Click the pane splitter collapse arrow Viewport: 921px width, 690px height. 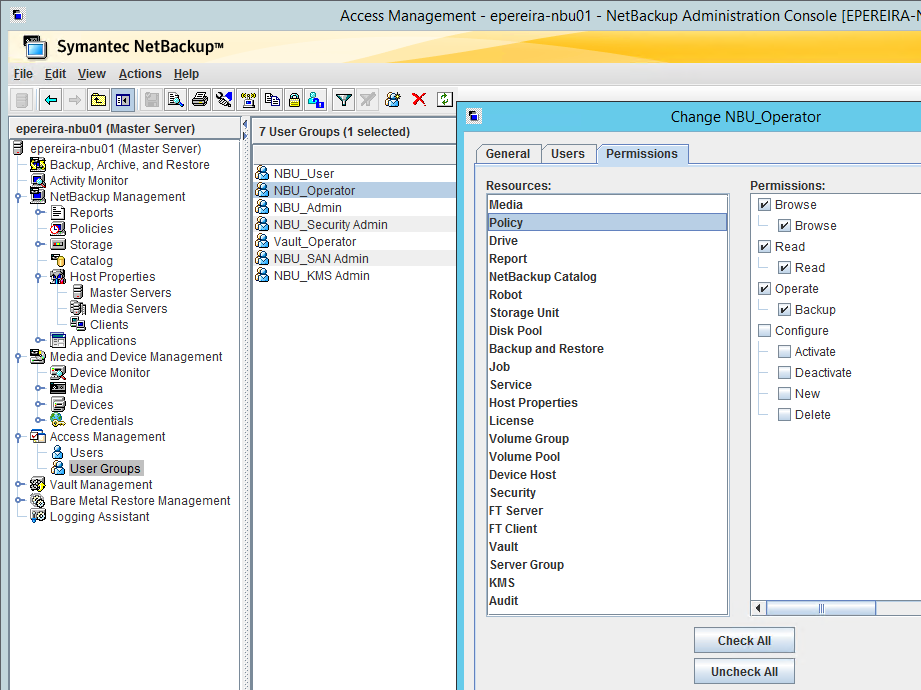245,124
